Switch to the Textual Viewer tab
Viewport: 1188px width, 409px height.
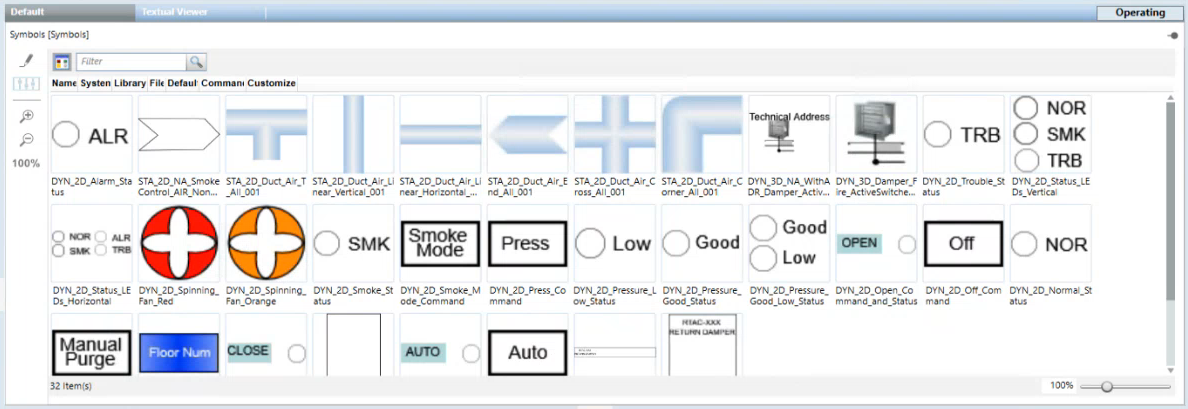174,13
